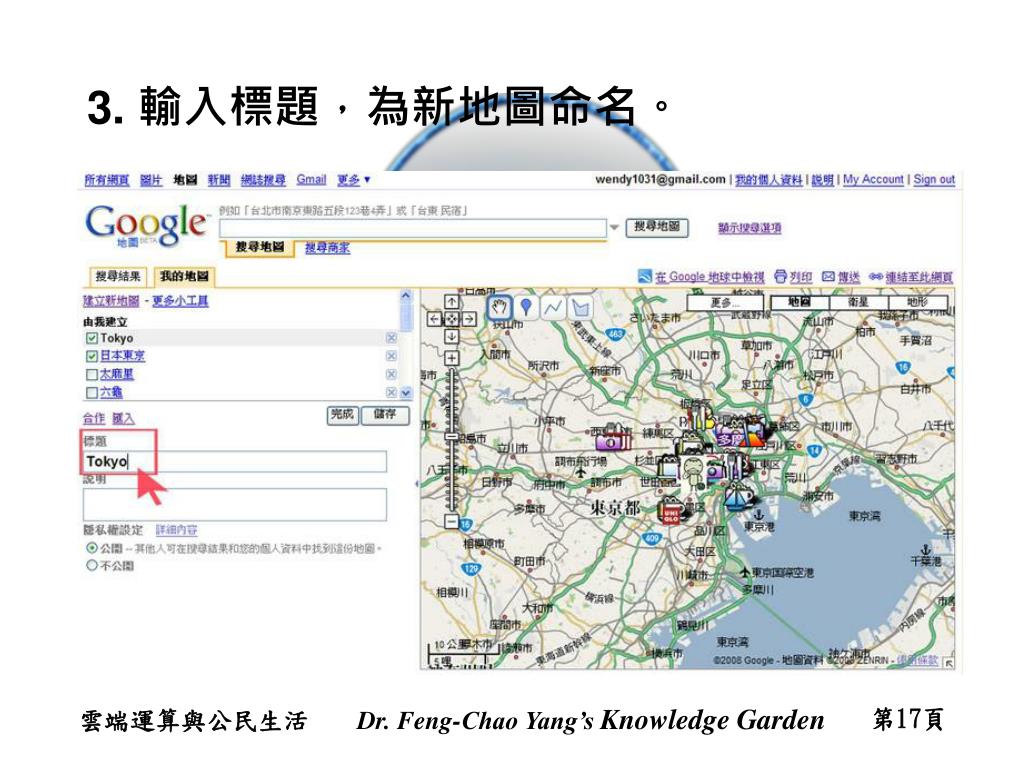Delete the 日本東京 map with its X icon

tap(391, 356)
